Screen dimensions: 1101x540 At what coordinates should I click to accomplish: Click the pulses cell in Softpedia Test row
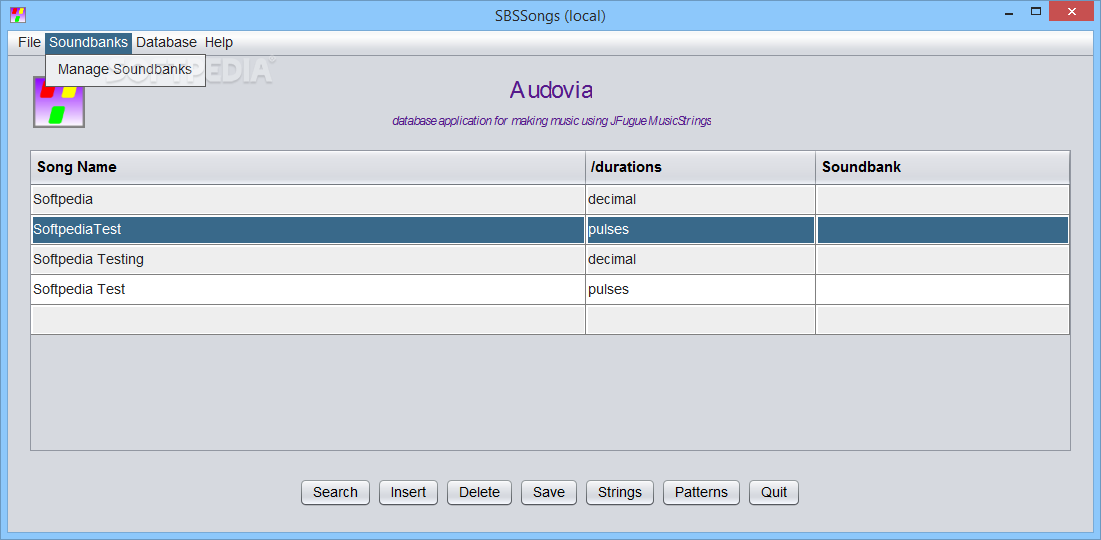click(x=700, y=289)
